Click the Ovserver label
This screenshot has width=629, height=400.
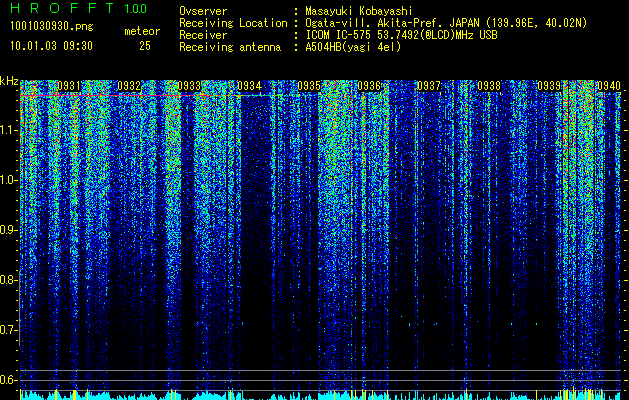click(x=203, y=11)
